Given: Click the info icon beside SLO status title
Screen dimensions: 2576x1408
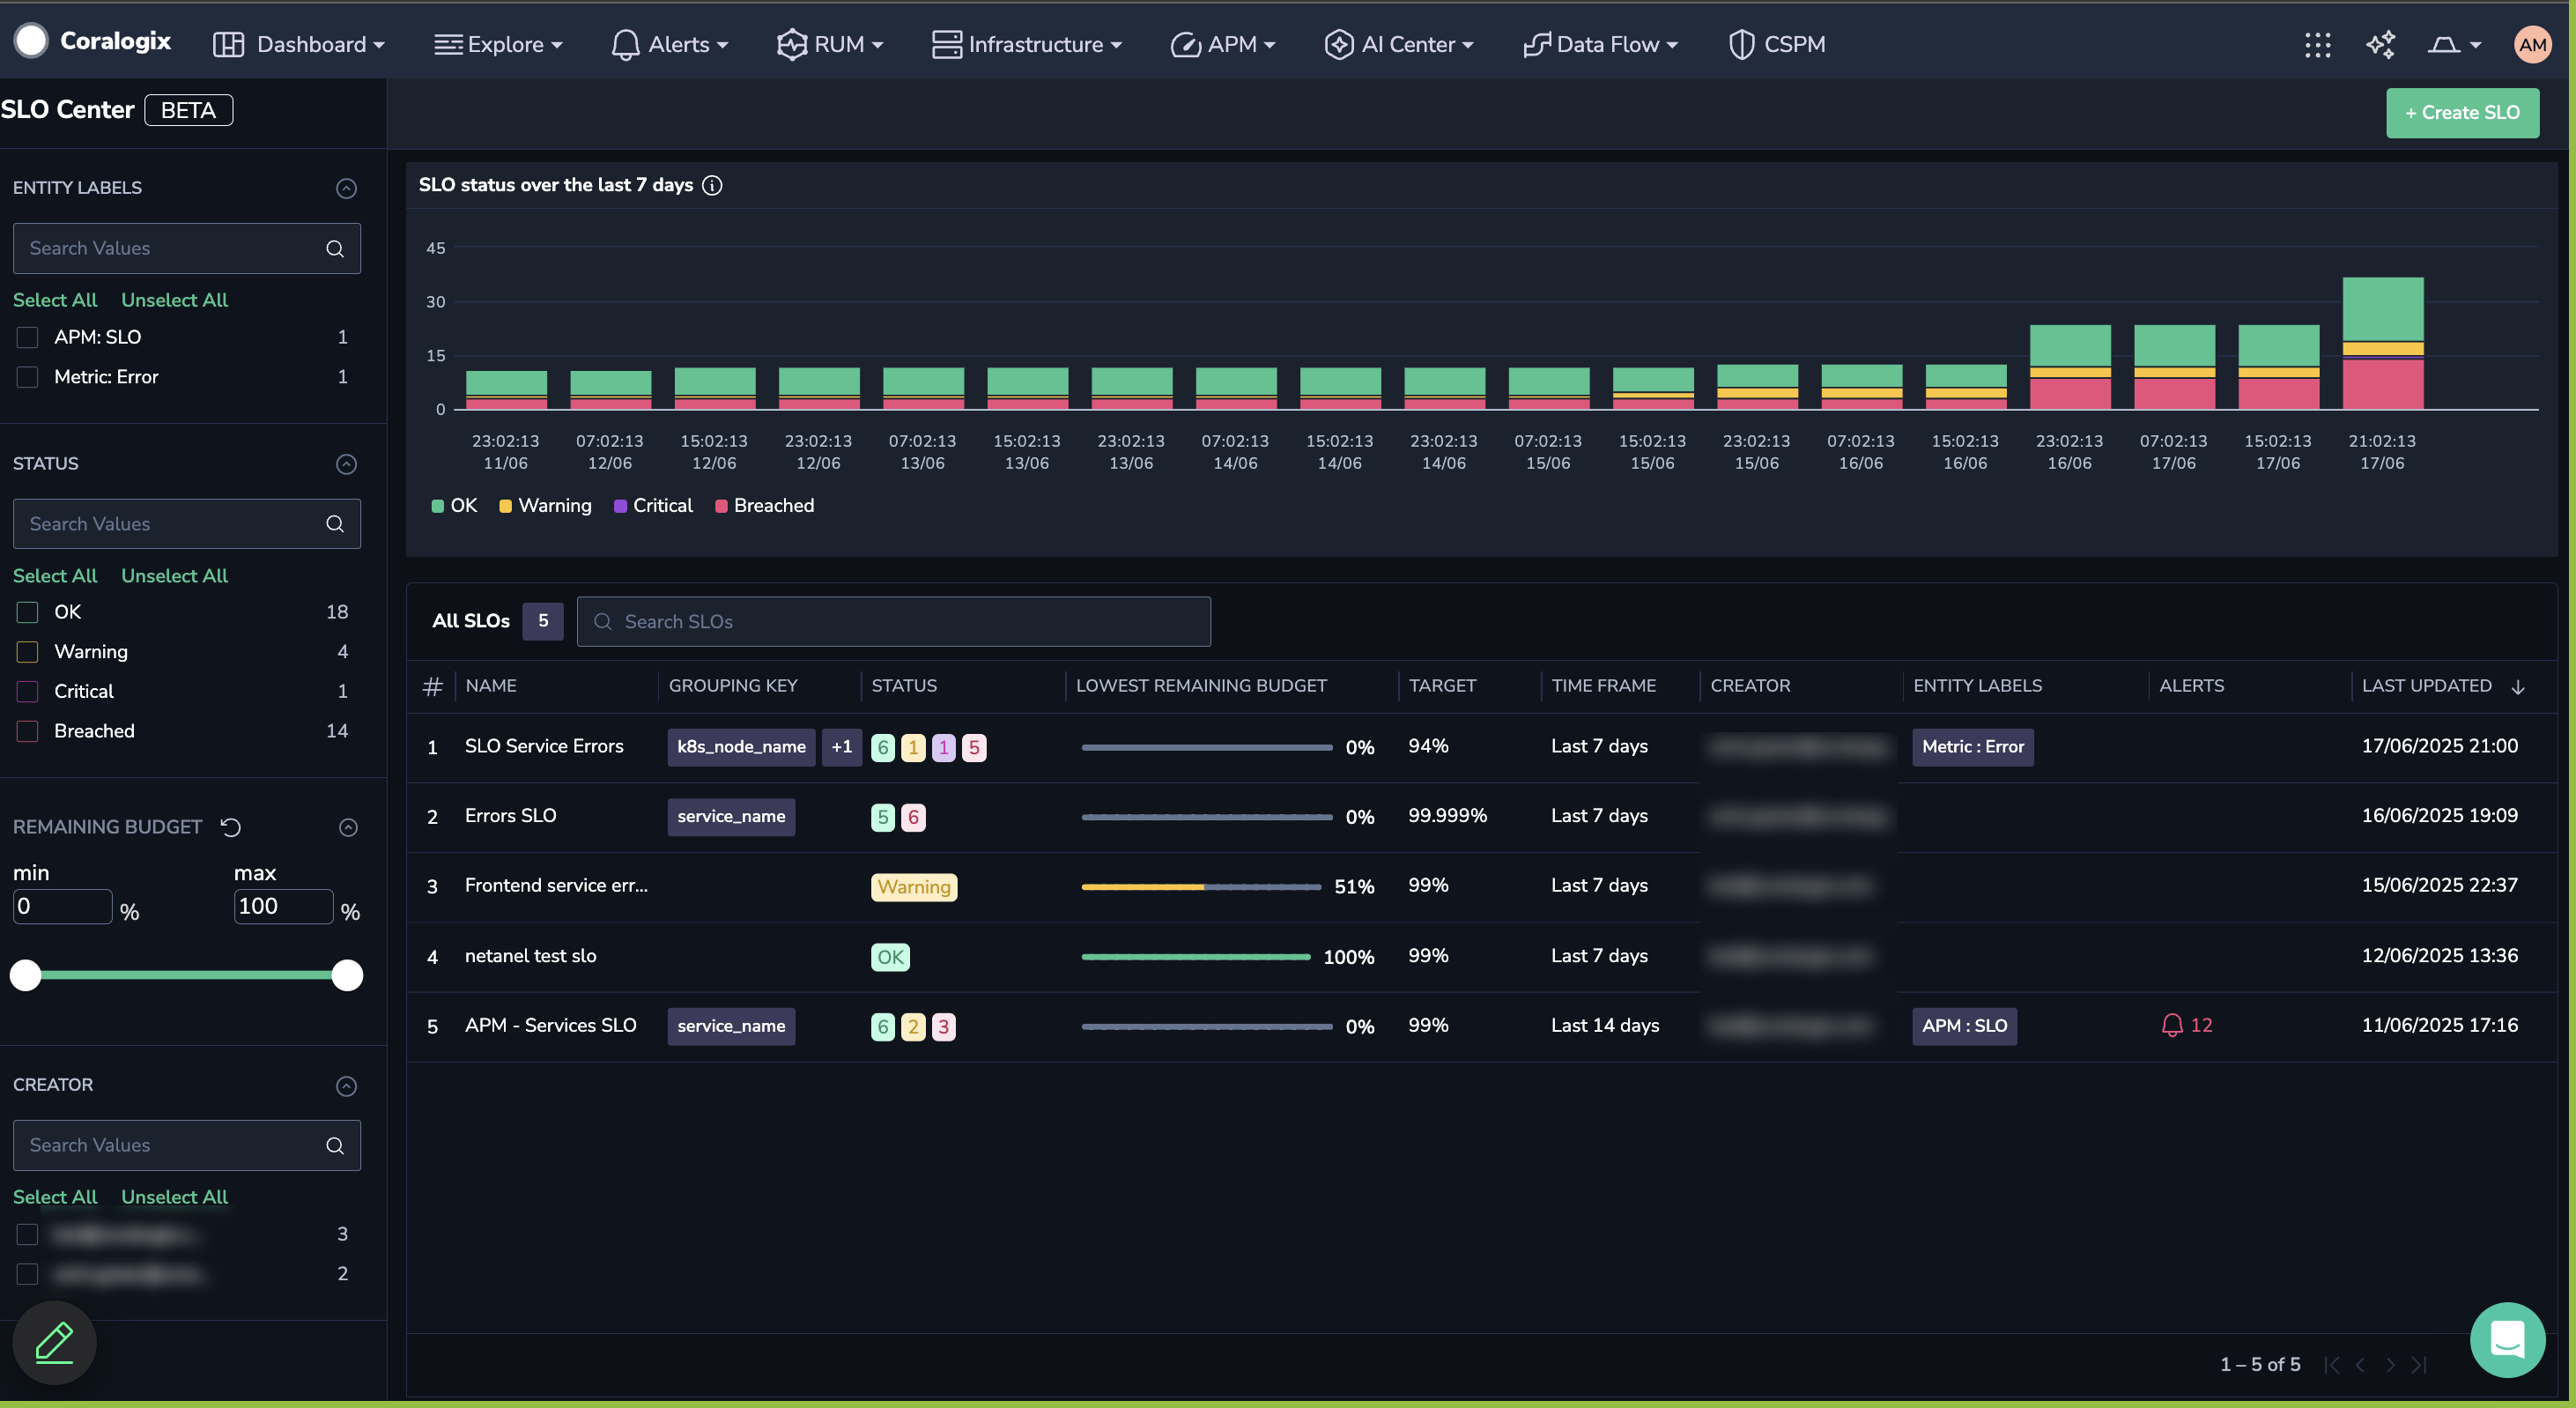Looking at the screenshot, I should (712, 185).
